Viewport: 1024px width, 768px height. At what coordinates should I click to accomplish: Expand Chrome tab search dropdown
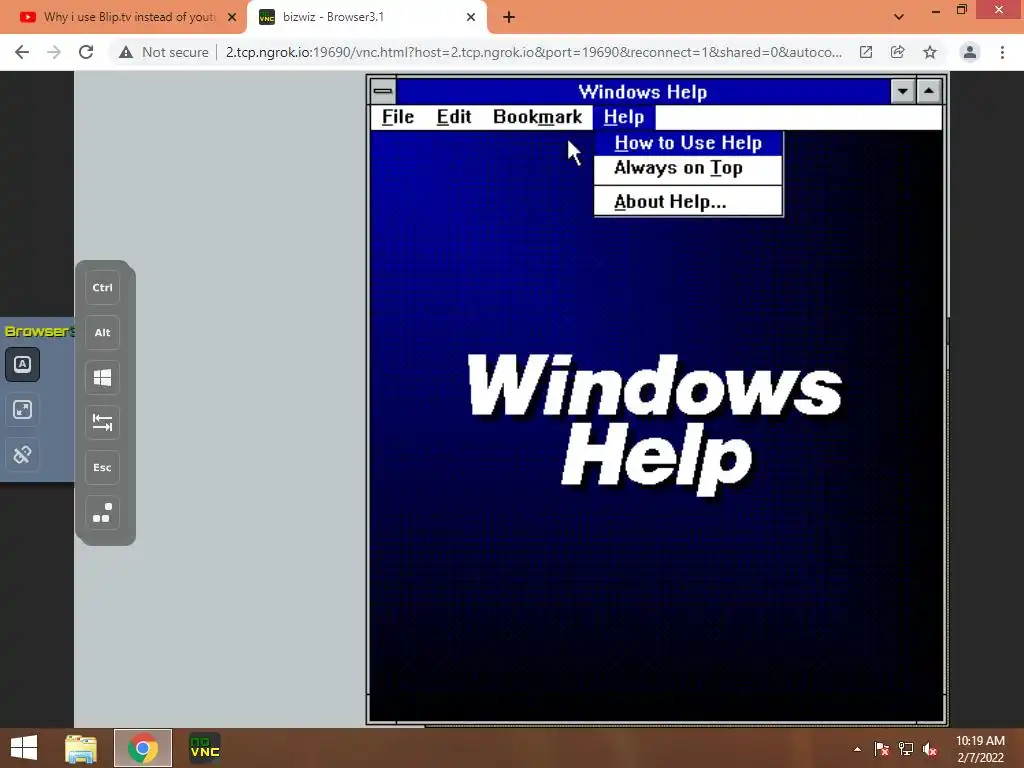click(x=899, y=17)
